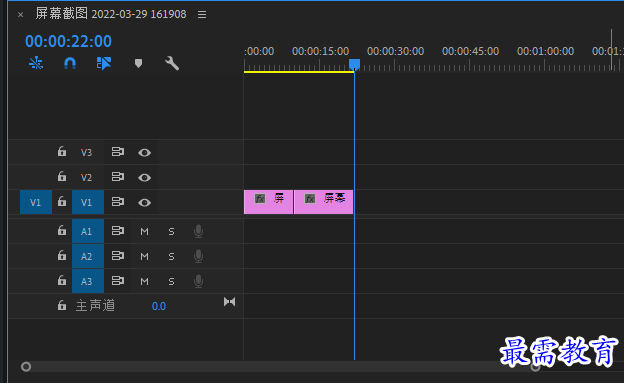Target the V3 video track
Image resolution: width=624 pixels, height=383 pixels.
(x=86, y=152)
